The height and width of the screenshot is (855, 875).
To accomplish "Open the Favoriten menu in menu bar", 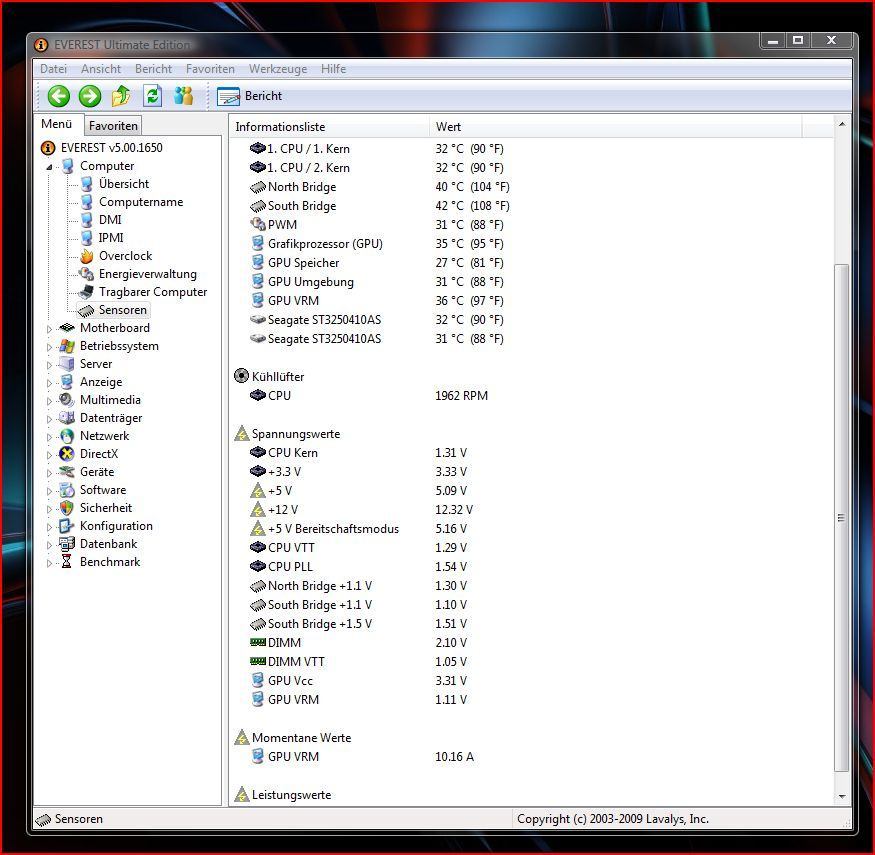I will click(x=210, y=69).
